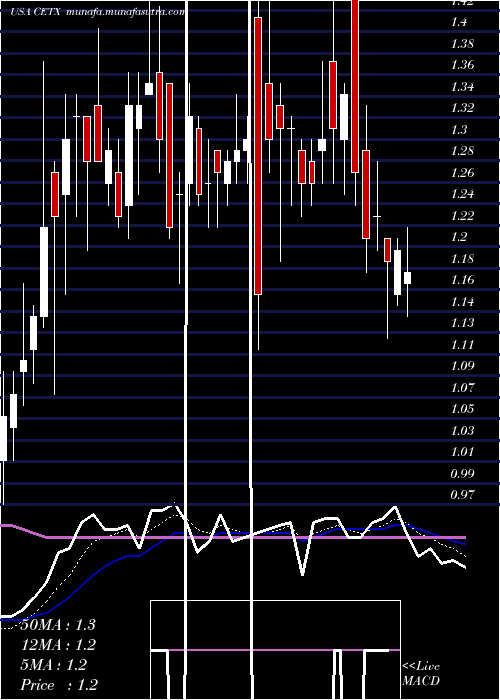Click the 1.03 price axis label
Viewport: 500px width, 700px height.
click(x=462, y=430)
